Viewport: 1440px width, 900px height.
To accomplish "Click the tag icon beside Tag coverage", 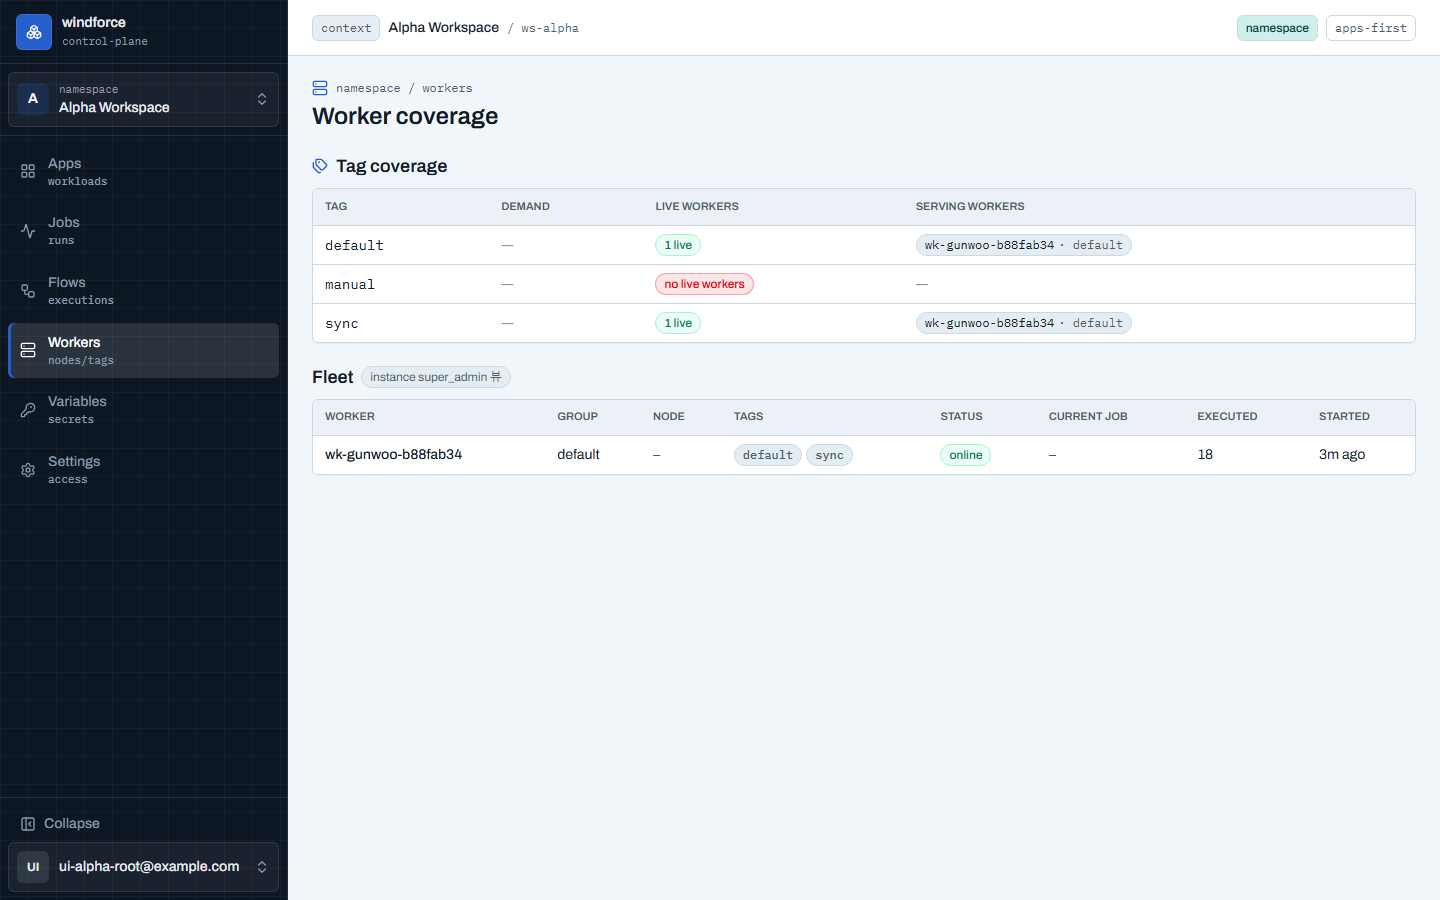I will click(320, 166).
